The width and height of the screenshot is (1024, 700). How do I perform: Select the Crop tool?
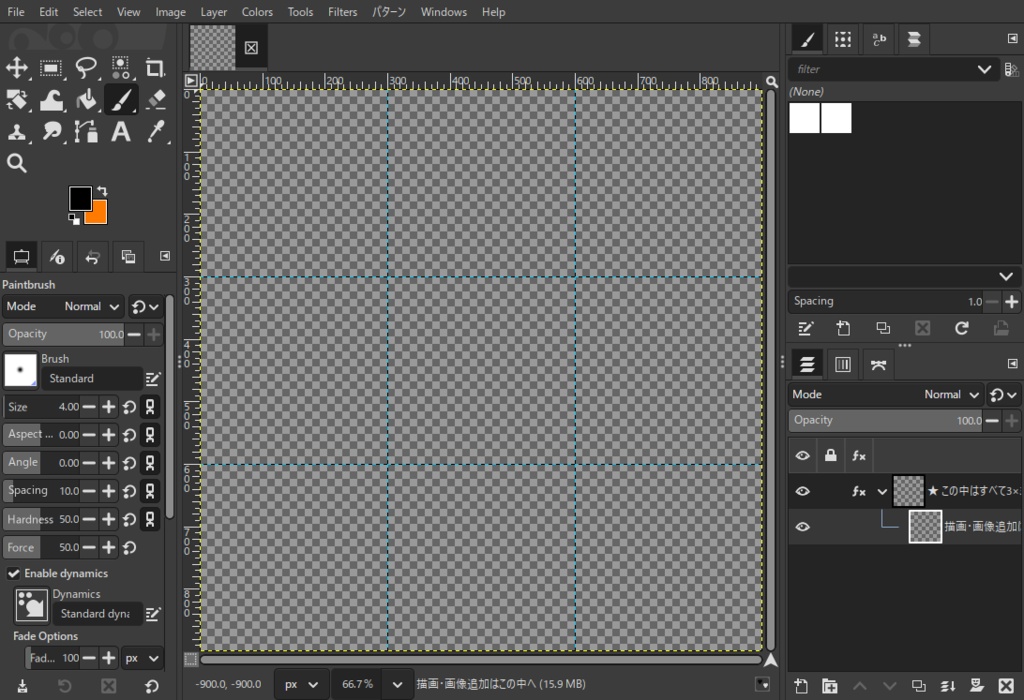point(155,67)
